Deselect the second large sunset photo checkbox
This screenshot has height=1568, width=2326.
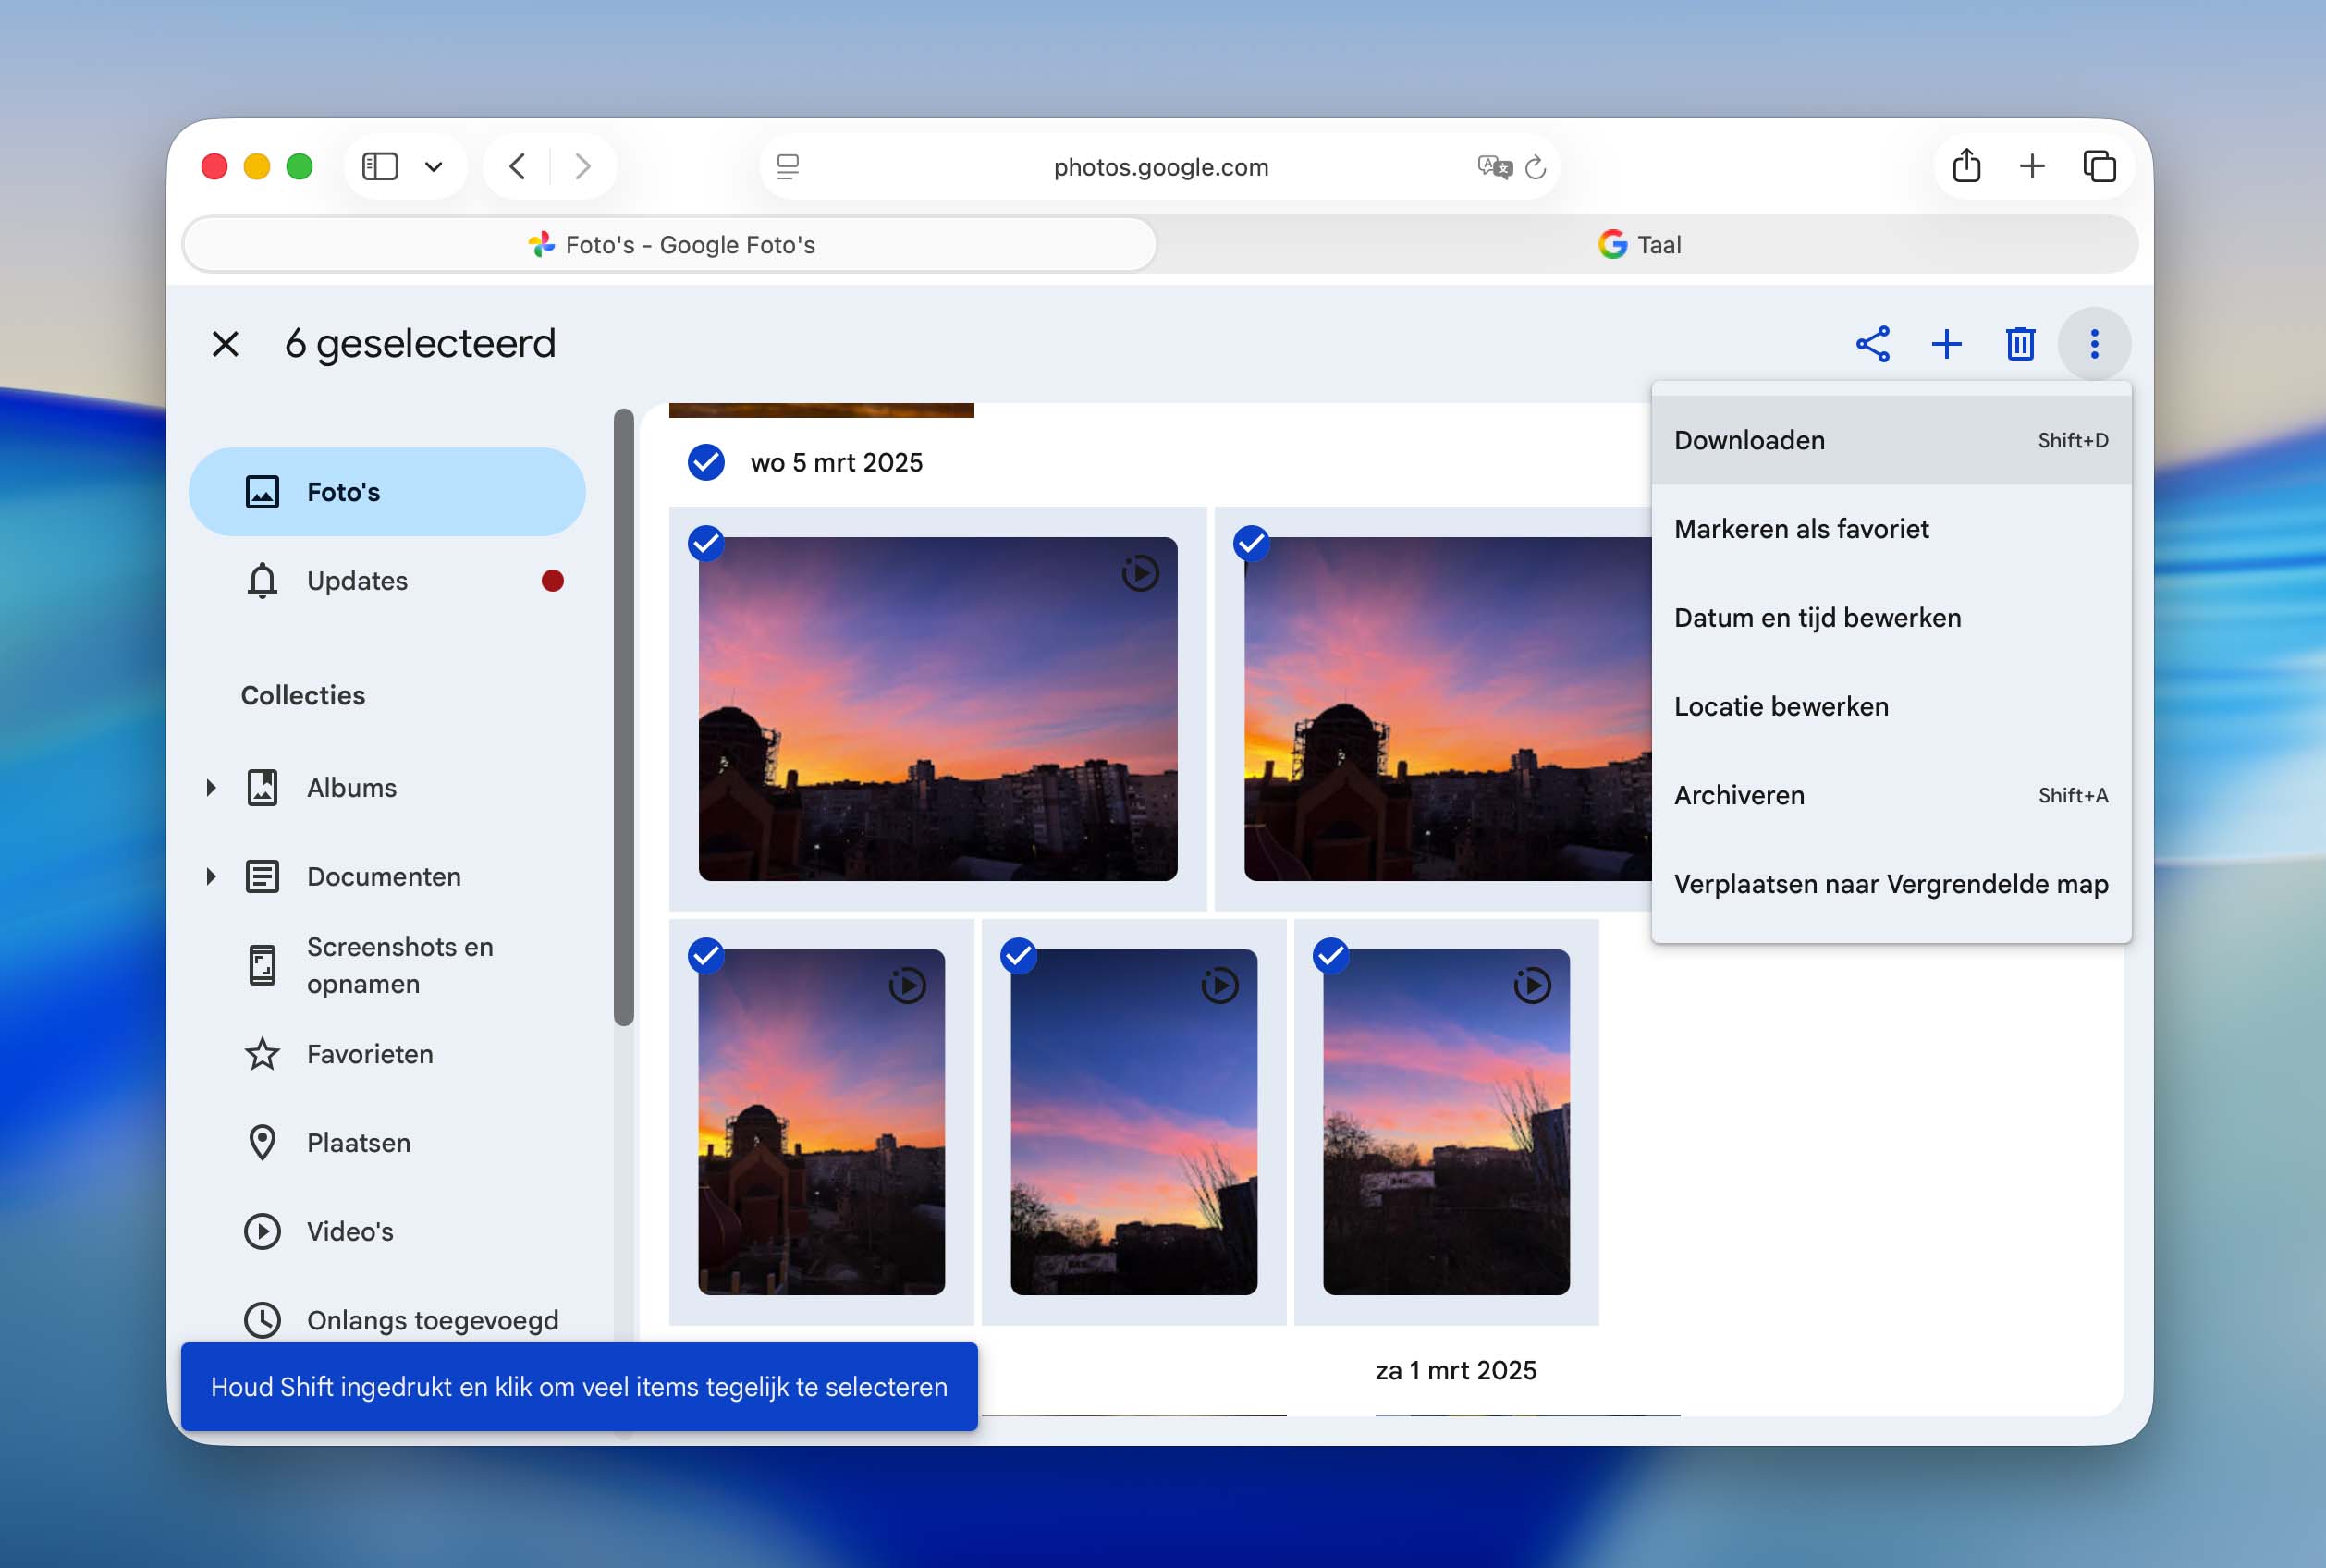1251,543
